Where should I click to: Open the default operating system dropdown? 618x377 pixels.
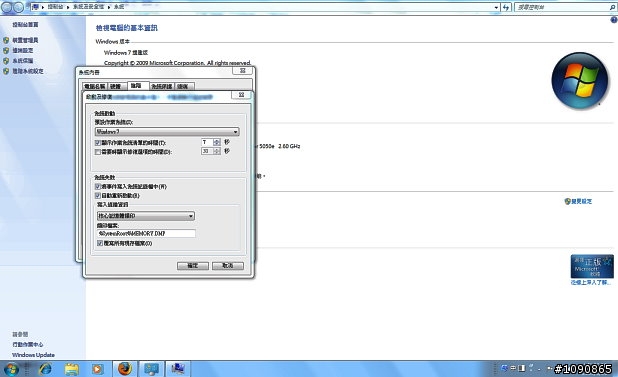(167, 132)
